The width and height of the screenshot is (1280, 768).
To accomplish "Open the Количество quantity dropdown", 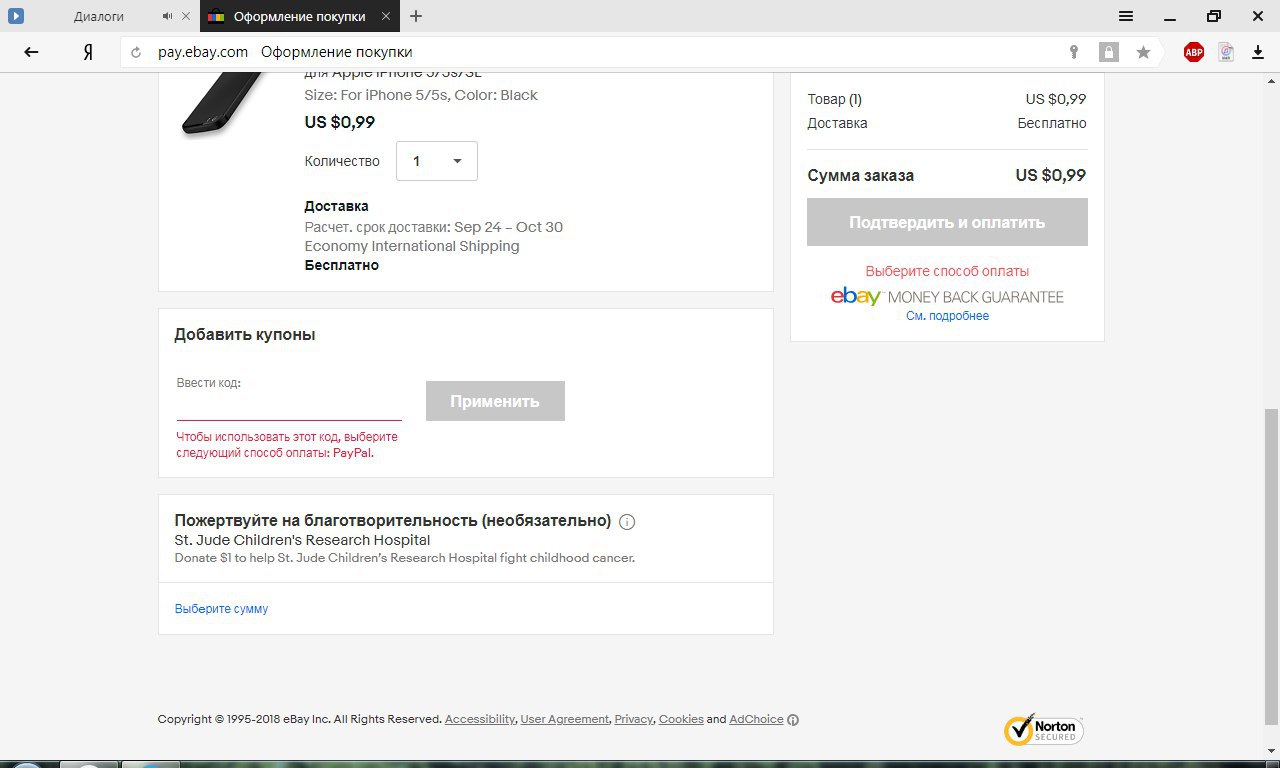I will click(437, 161).
